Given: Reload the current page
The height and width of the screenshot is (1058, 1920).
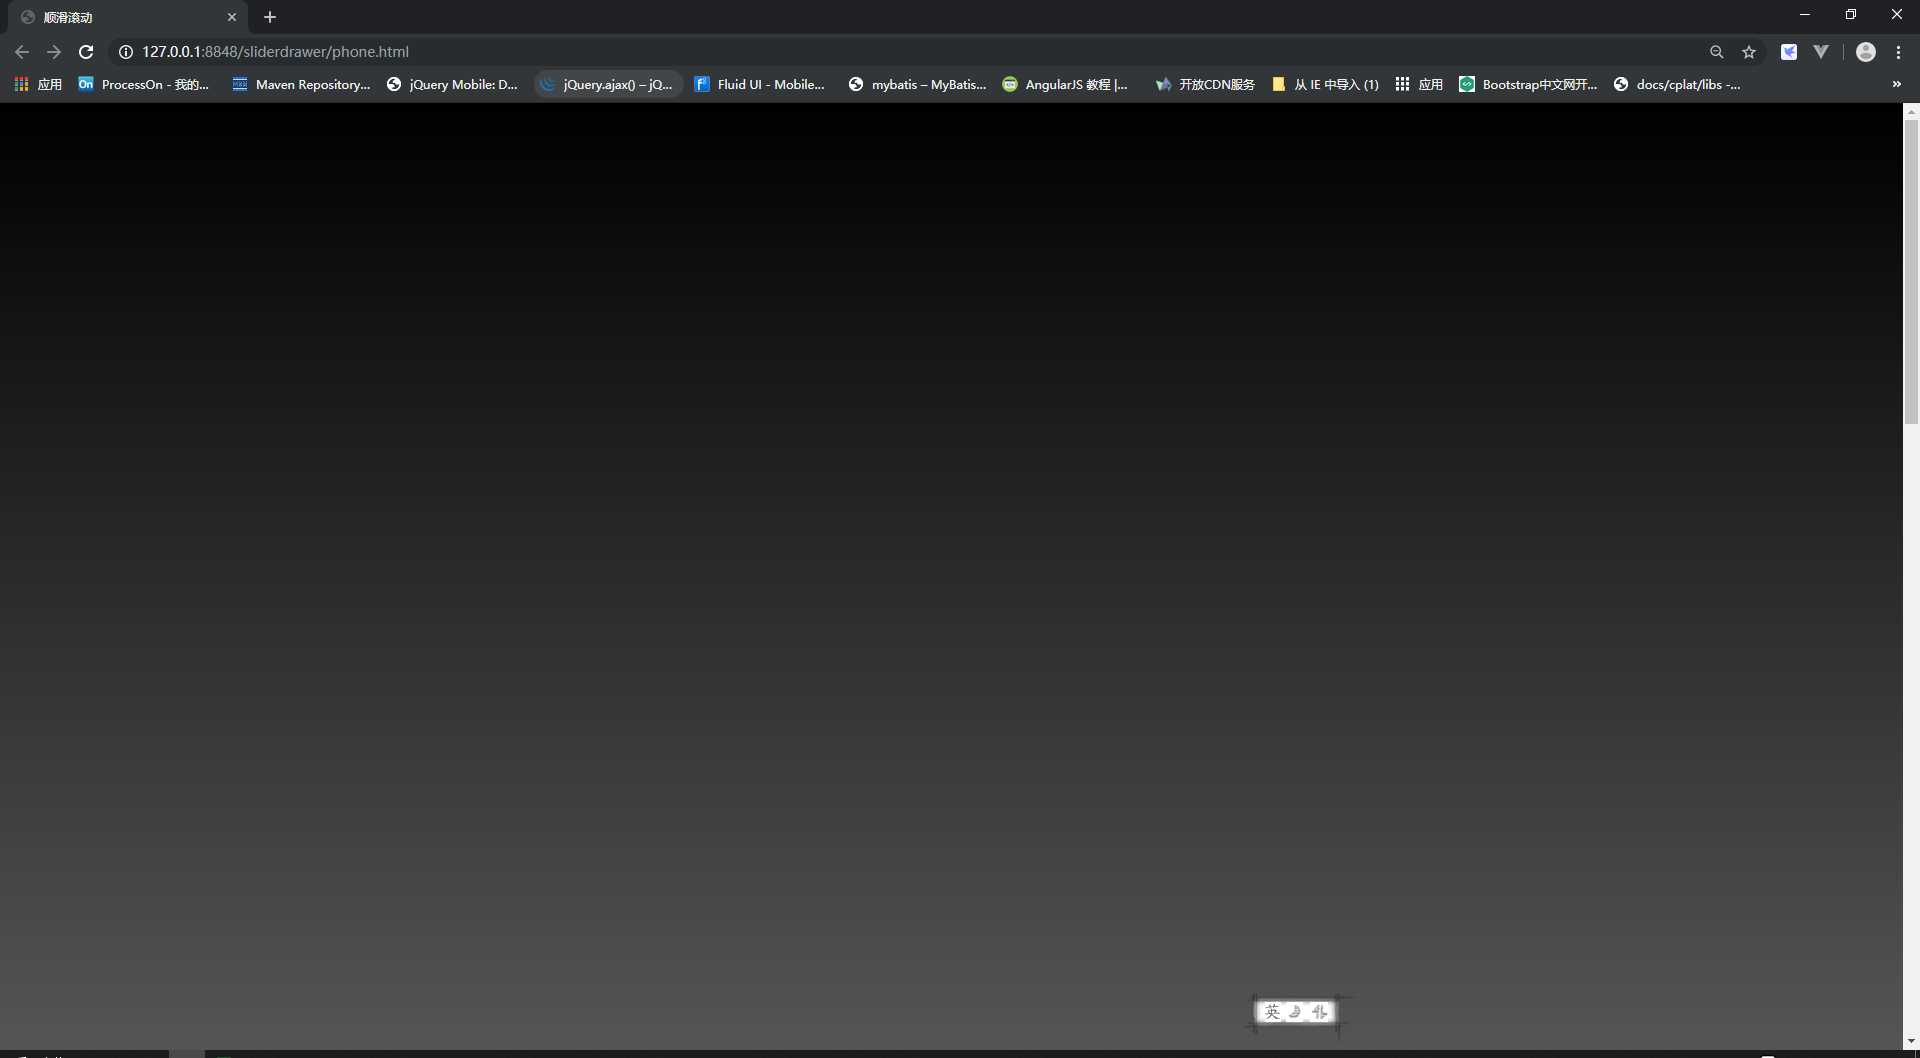Looking at the screenshot, I should tap(86, 52).
